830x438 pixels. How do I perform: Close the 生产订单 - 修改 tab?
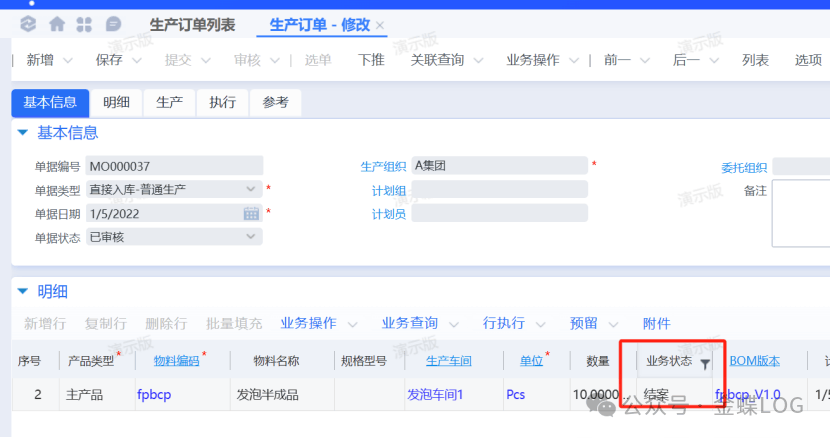(x=380, y=25)
